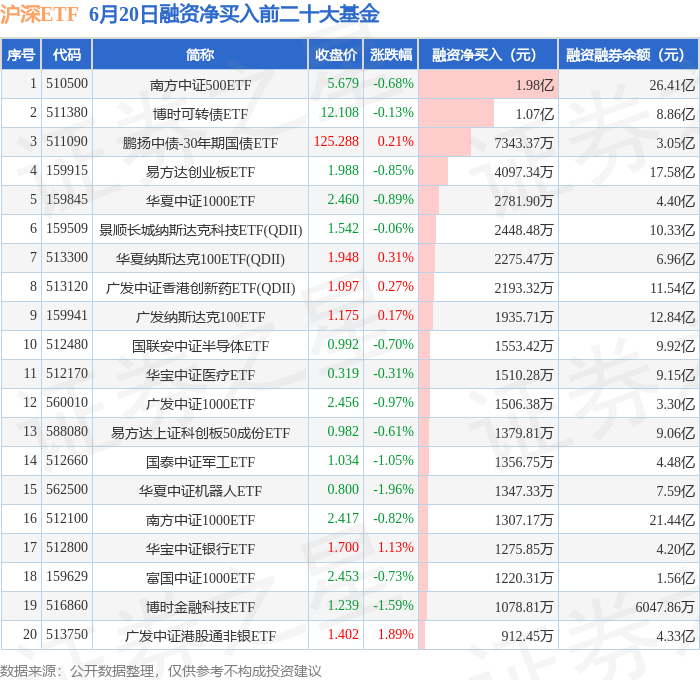Click the fund name 华宝中证银行ETF

click(200, 549)
